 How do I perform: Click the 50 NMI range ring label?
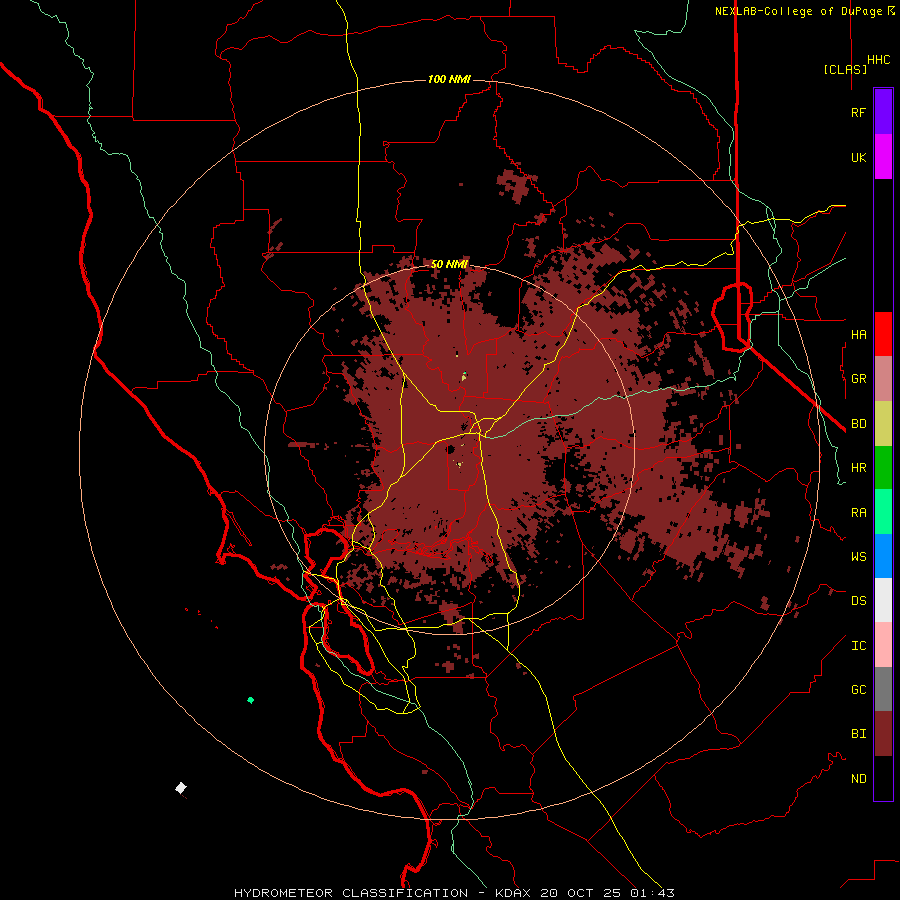(x=449, y=265)
